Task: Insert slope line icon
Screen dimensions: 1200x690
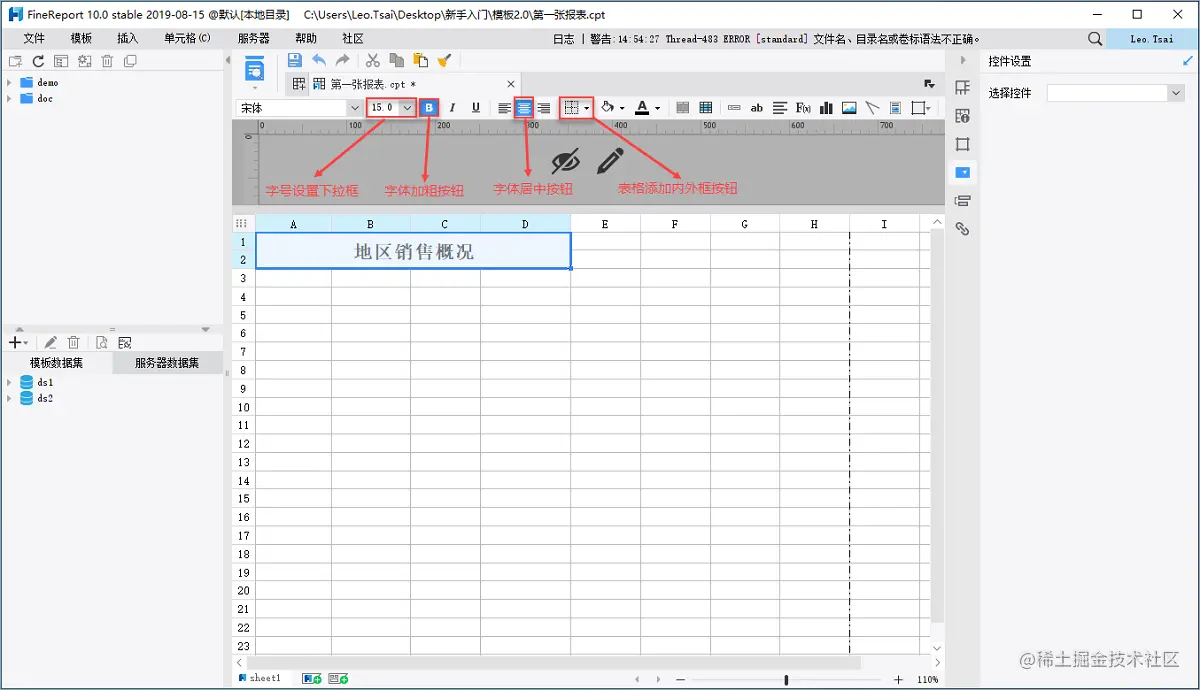Action: click(x=872, y=108)
